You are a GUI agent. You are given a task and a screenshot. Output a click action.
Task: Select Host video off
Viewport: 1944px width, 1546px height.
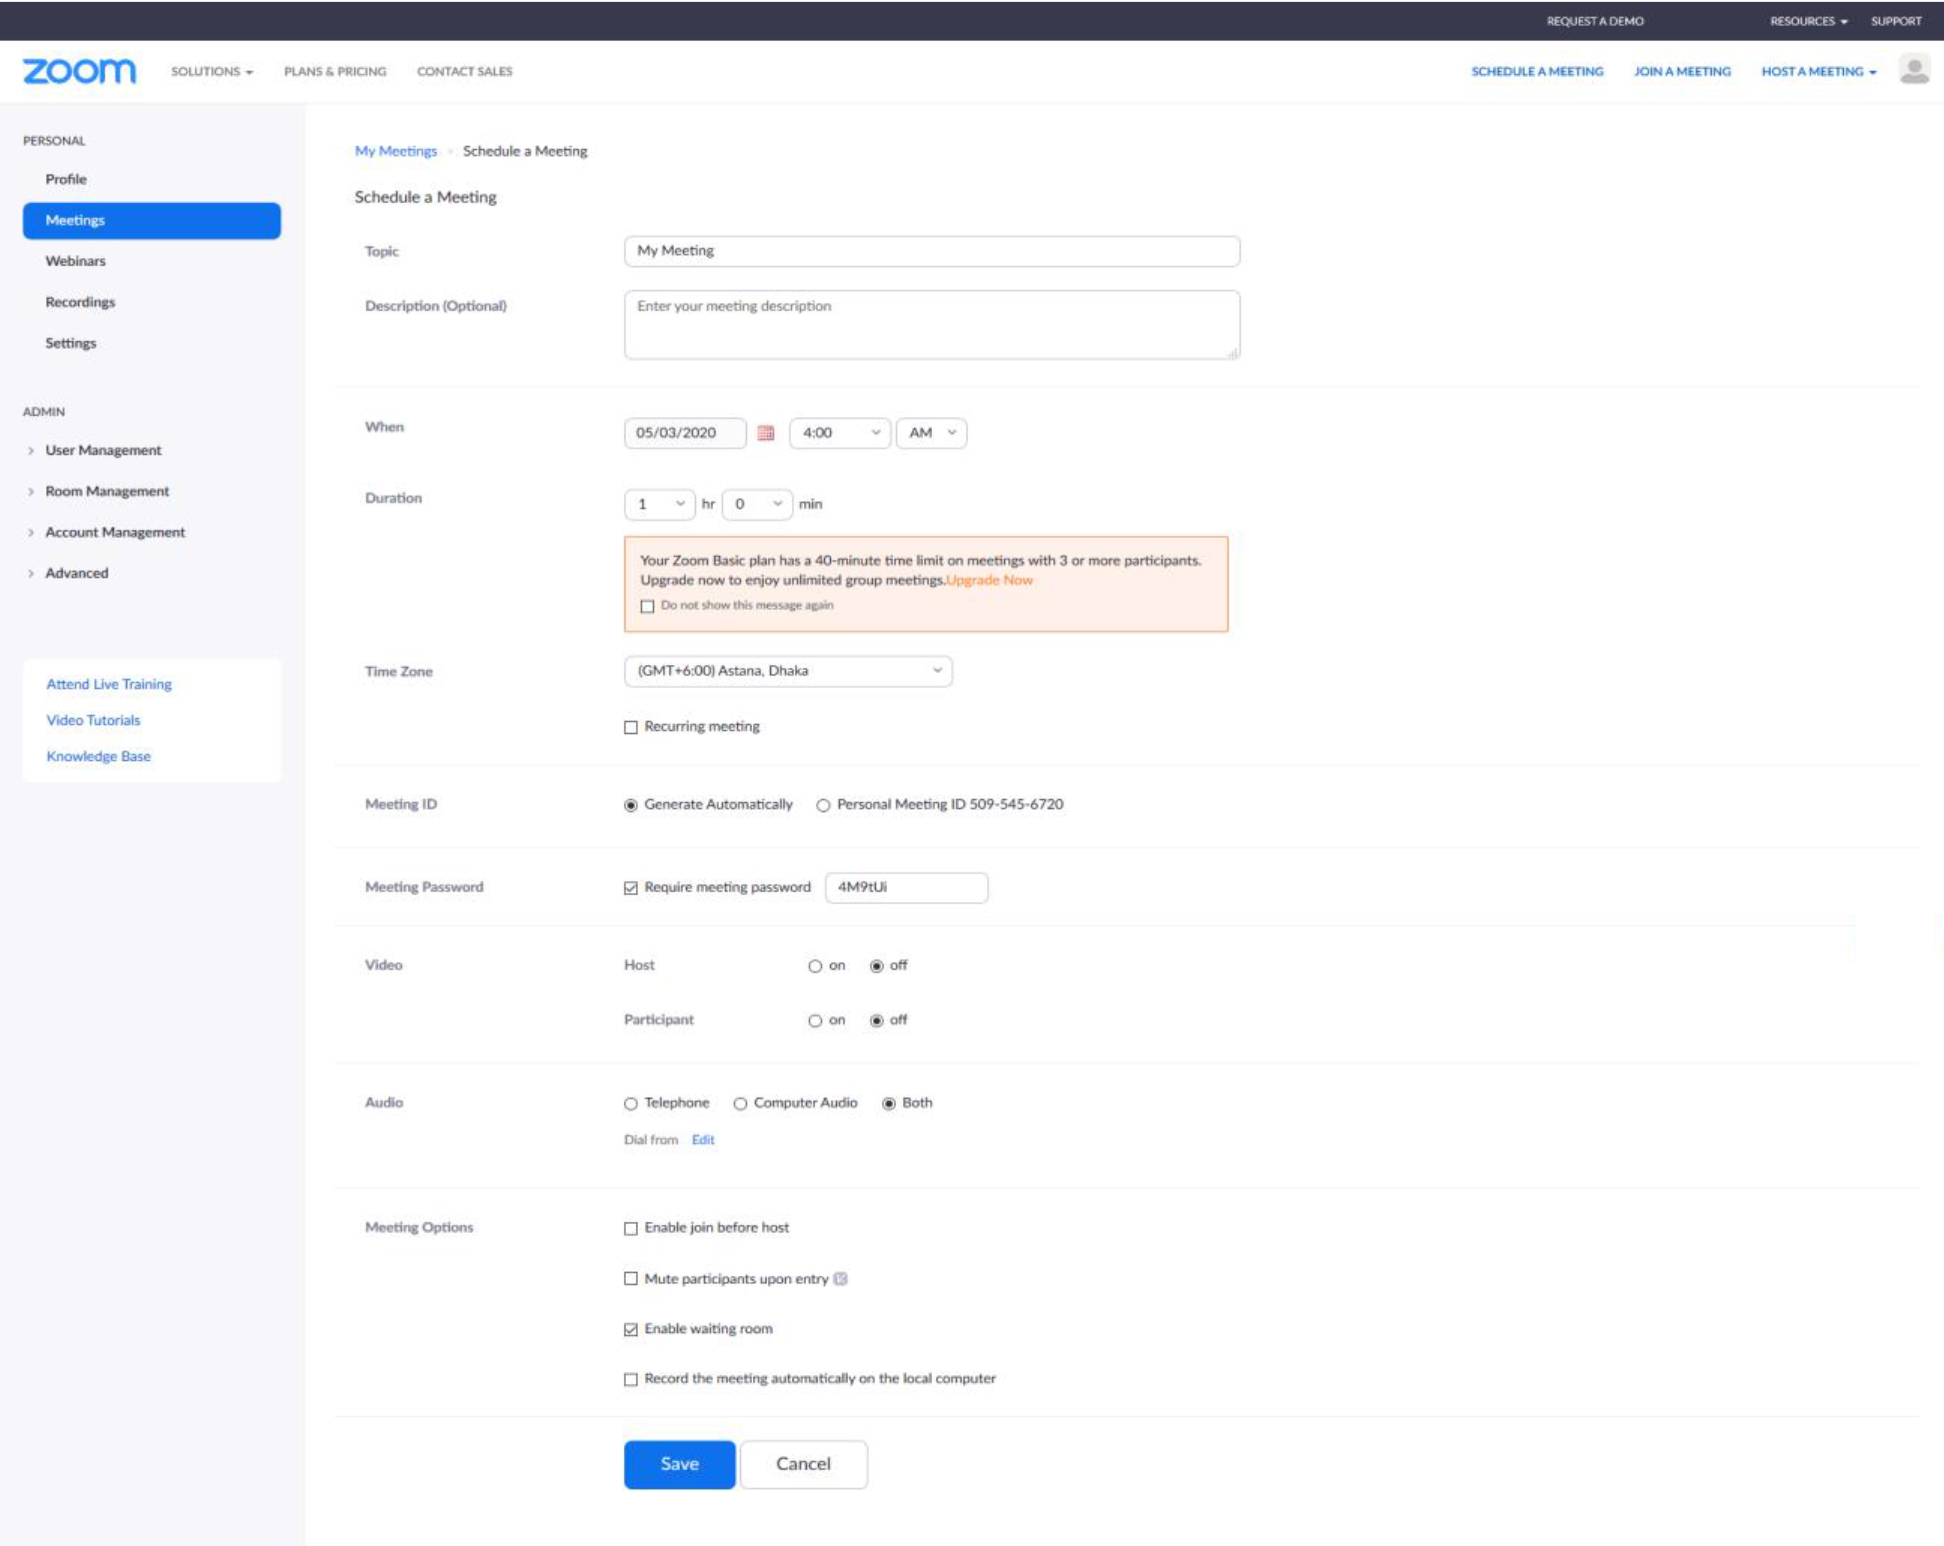[x=877, y=966]
